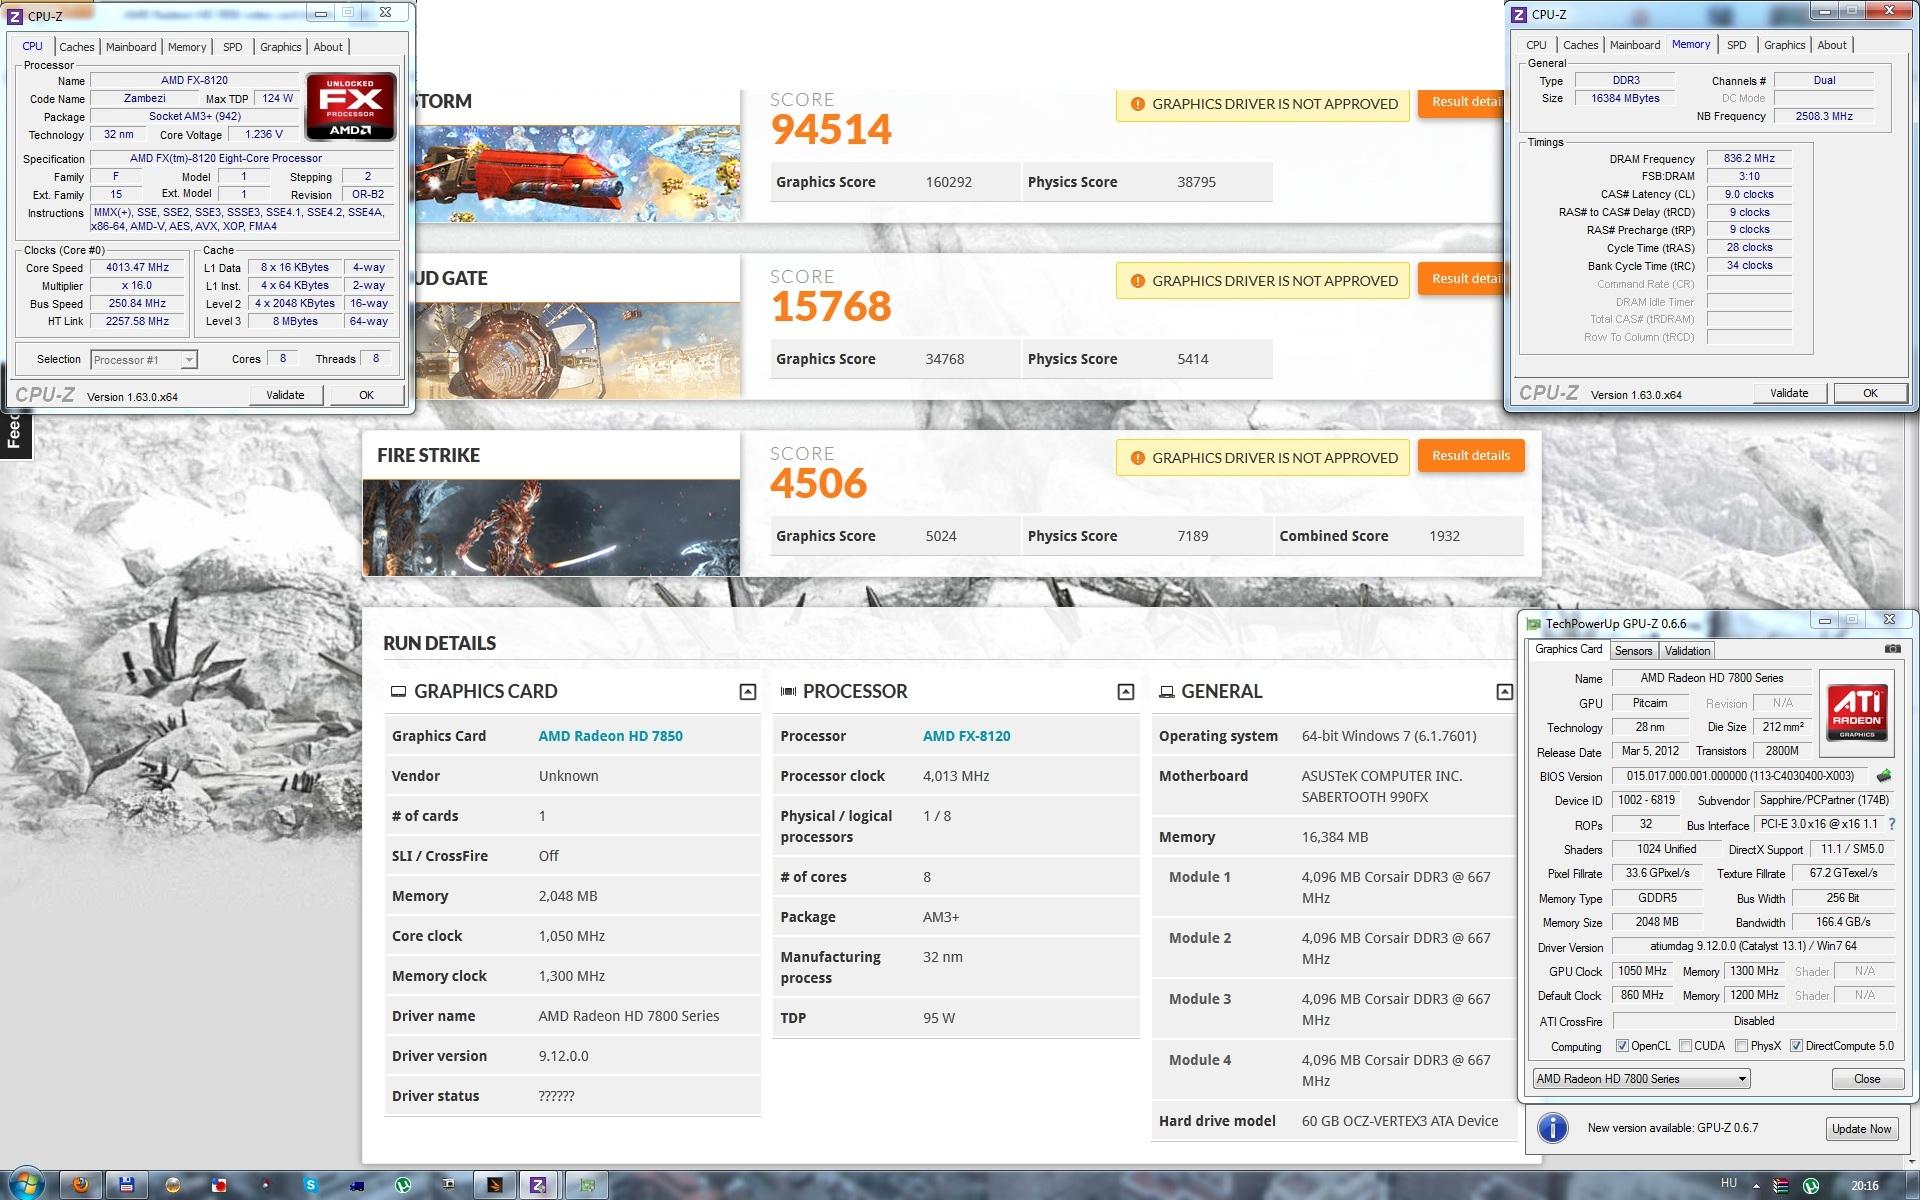Click the Hard drive model OCZ-VERTEX3 text
The height and width of the screenshot is (1200, 1920).
tap(1400, 1121)
